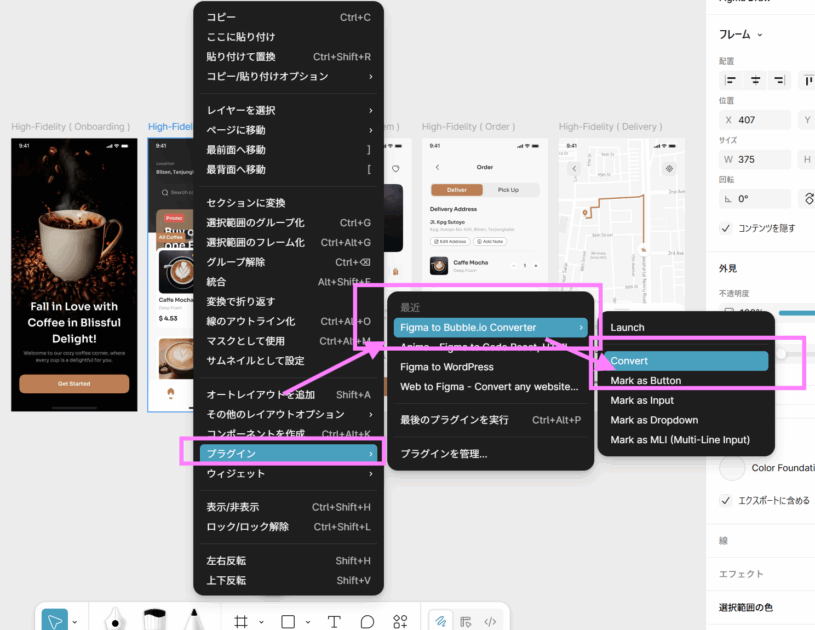815x630 pixels.
Task: Choose 上下反転 menu entry
Action: click(x=288, y=580)
